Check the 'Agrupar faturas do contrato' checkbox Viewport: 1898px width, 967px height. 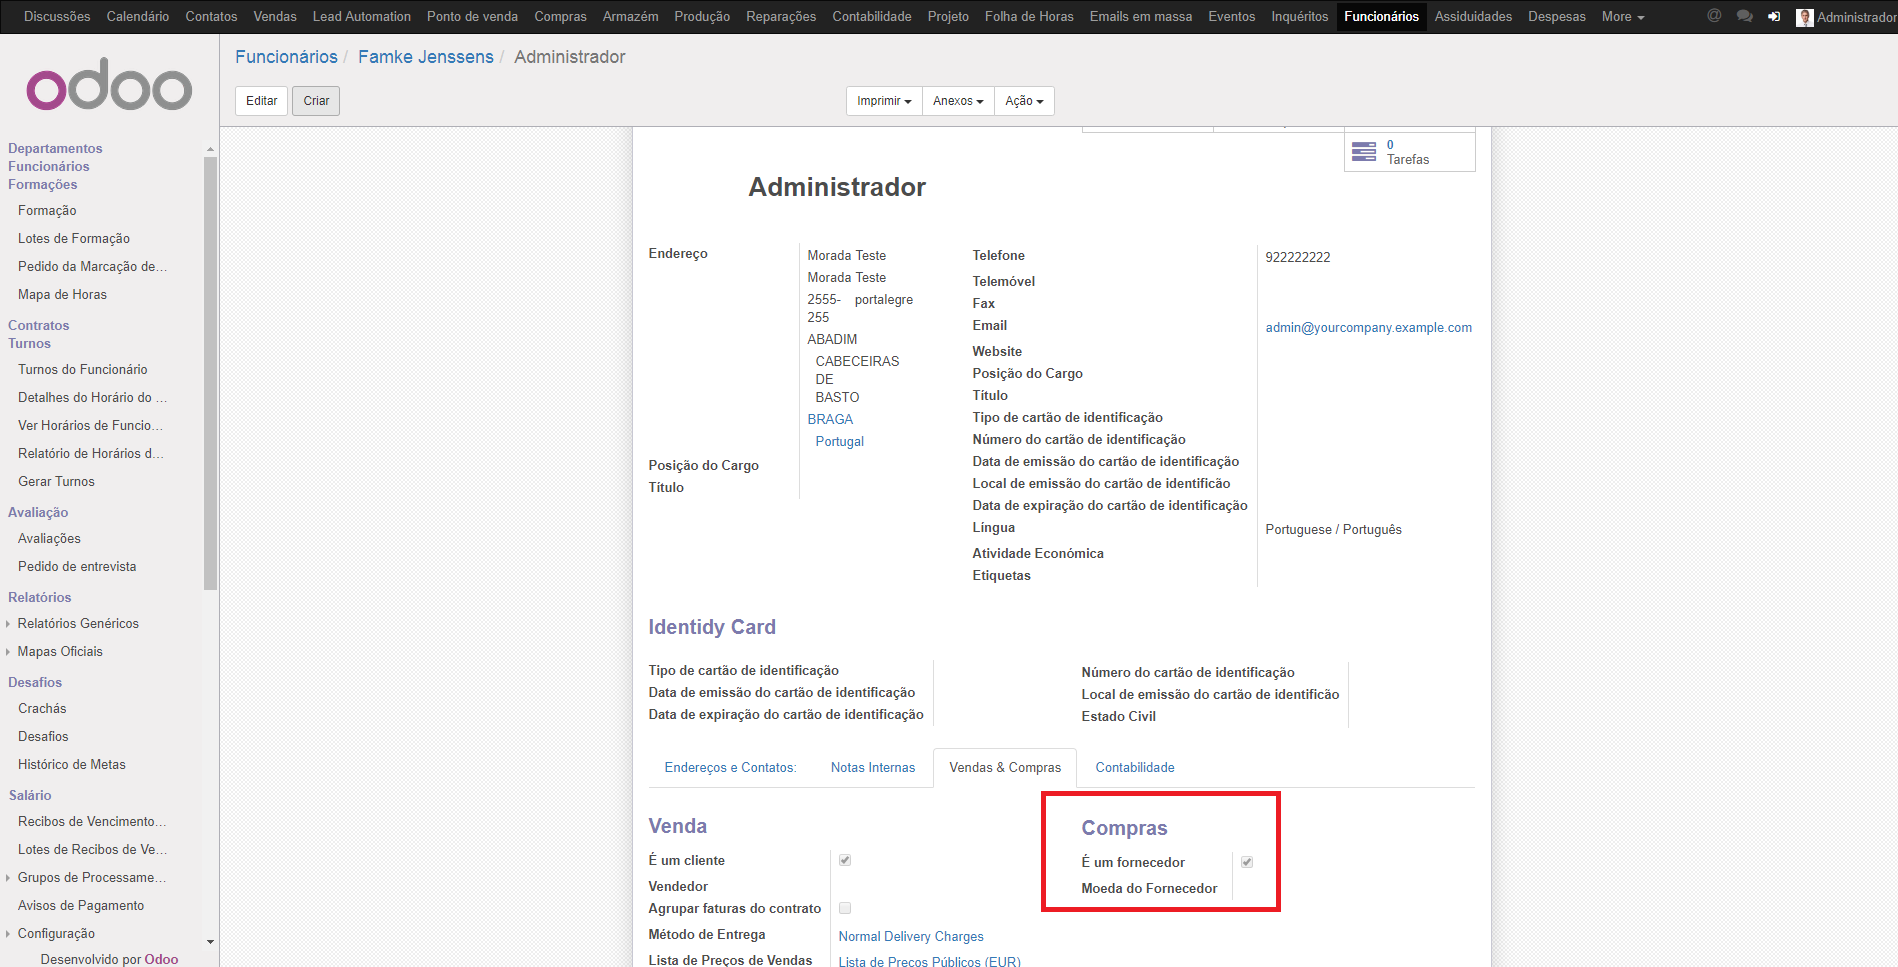pos(845,908)
